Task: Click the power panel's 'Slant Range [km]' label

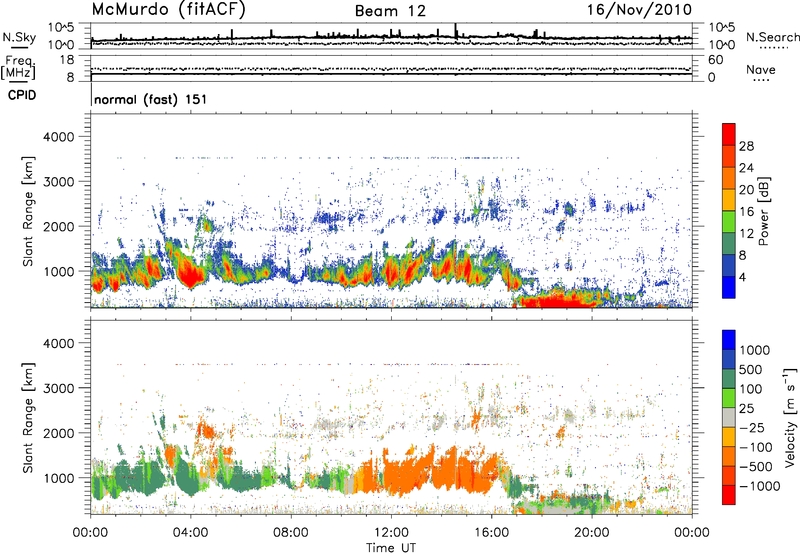Action: (28, 211)
